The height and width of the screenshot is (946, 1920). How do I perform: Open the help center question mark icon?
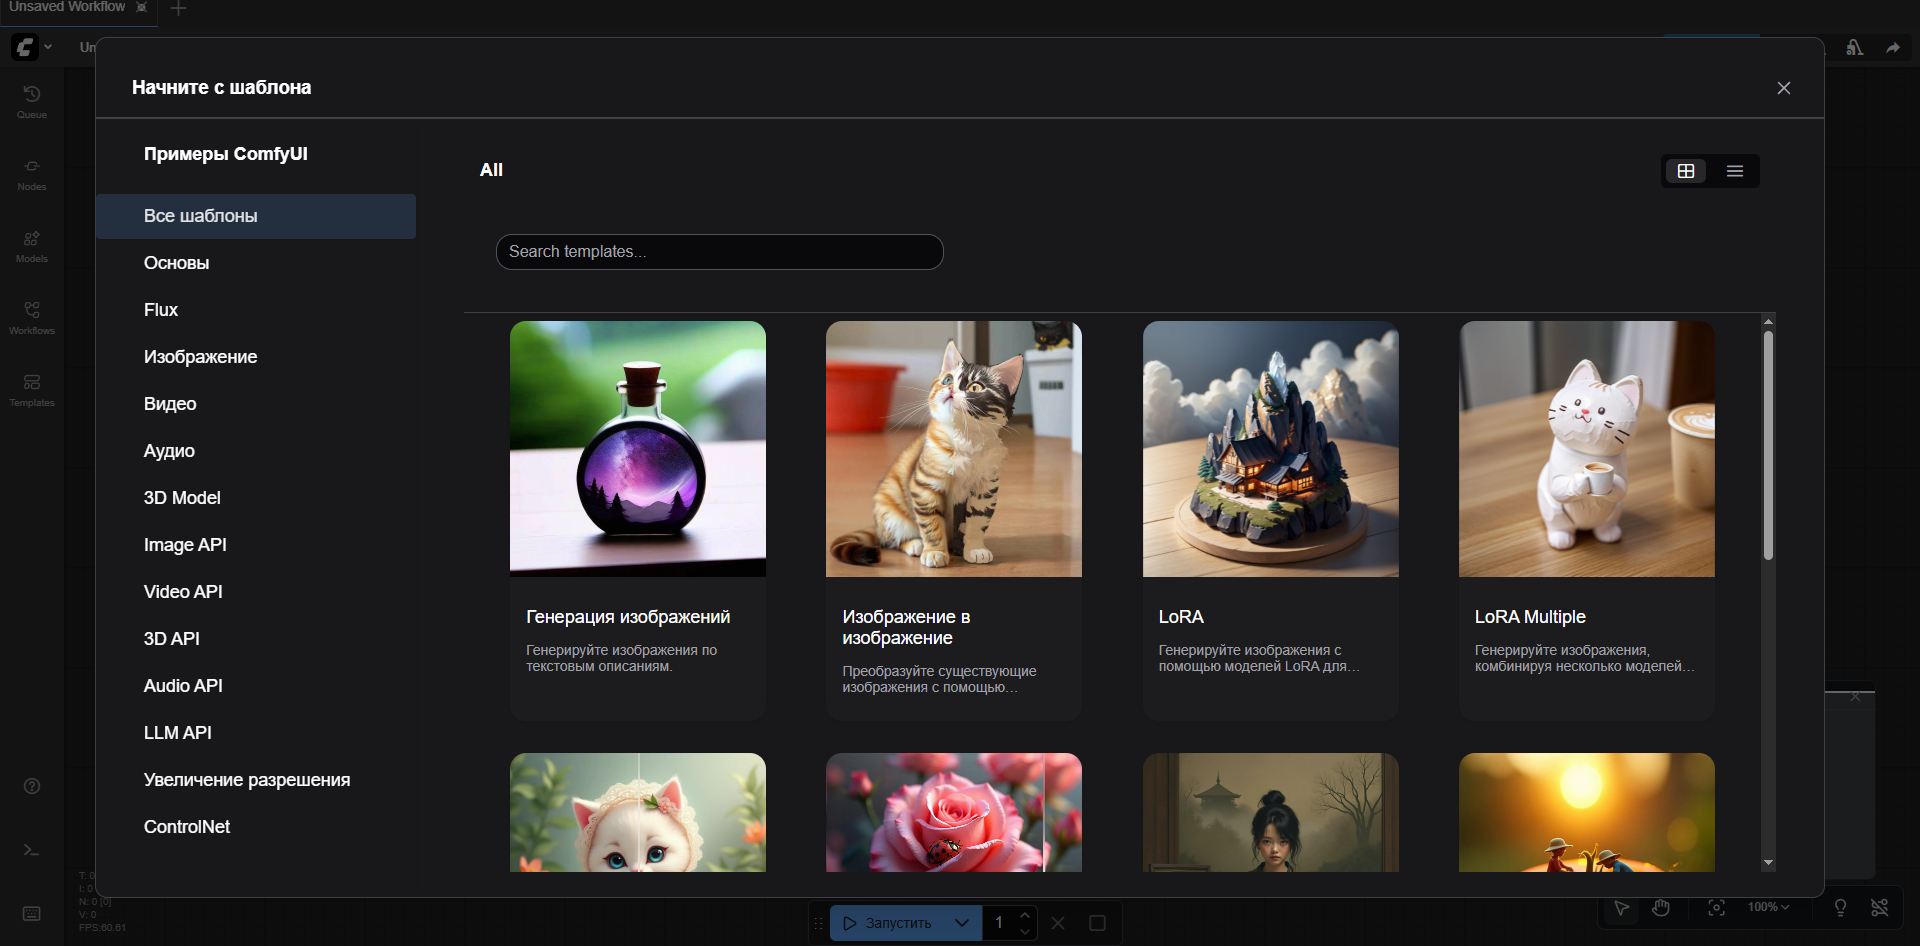32,786
